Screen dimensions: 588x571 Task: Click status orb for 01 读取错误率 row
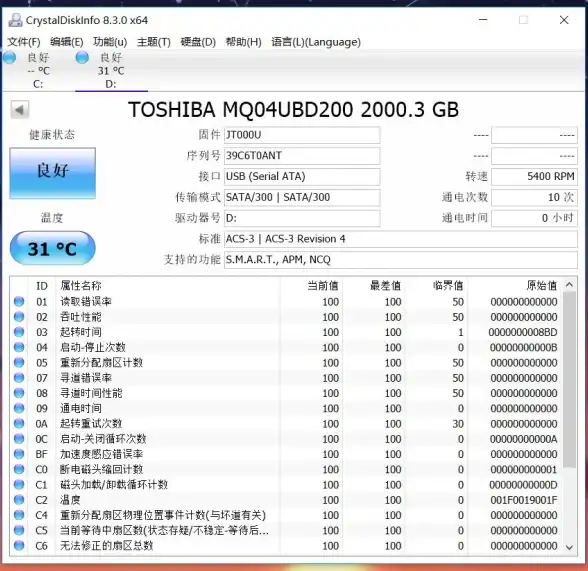[x=19, y=302]
